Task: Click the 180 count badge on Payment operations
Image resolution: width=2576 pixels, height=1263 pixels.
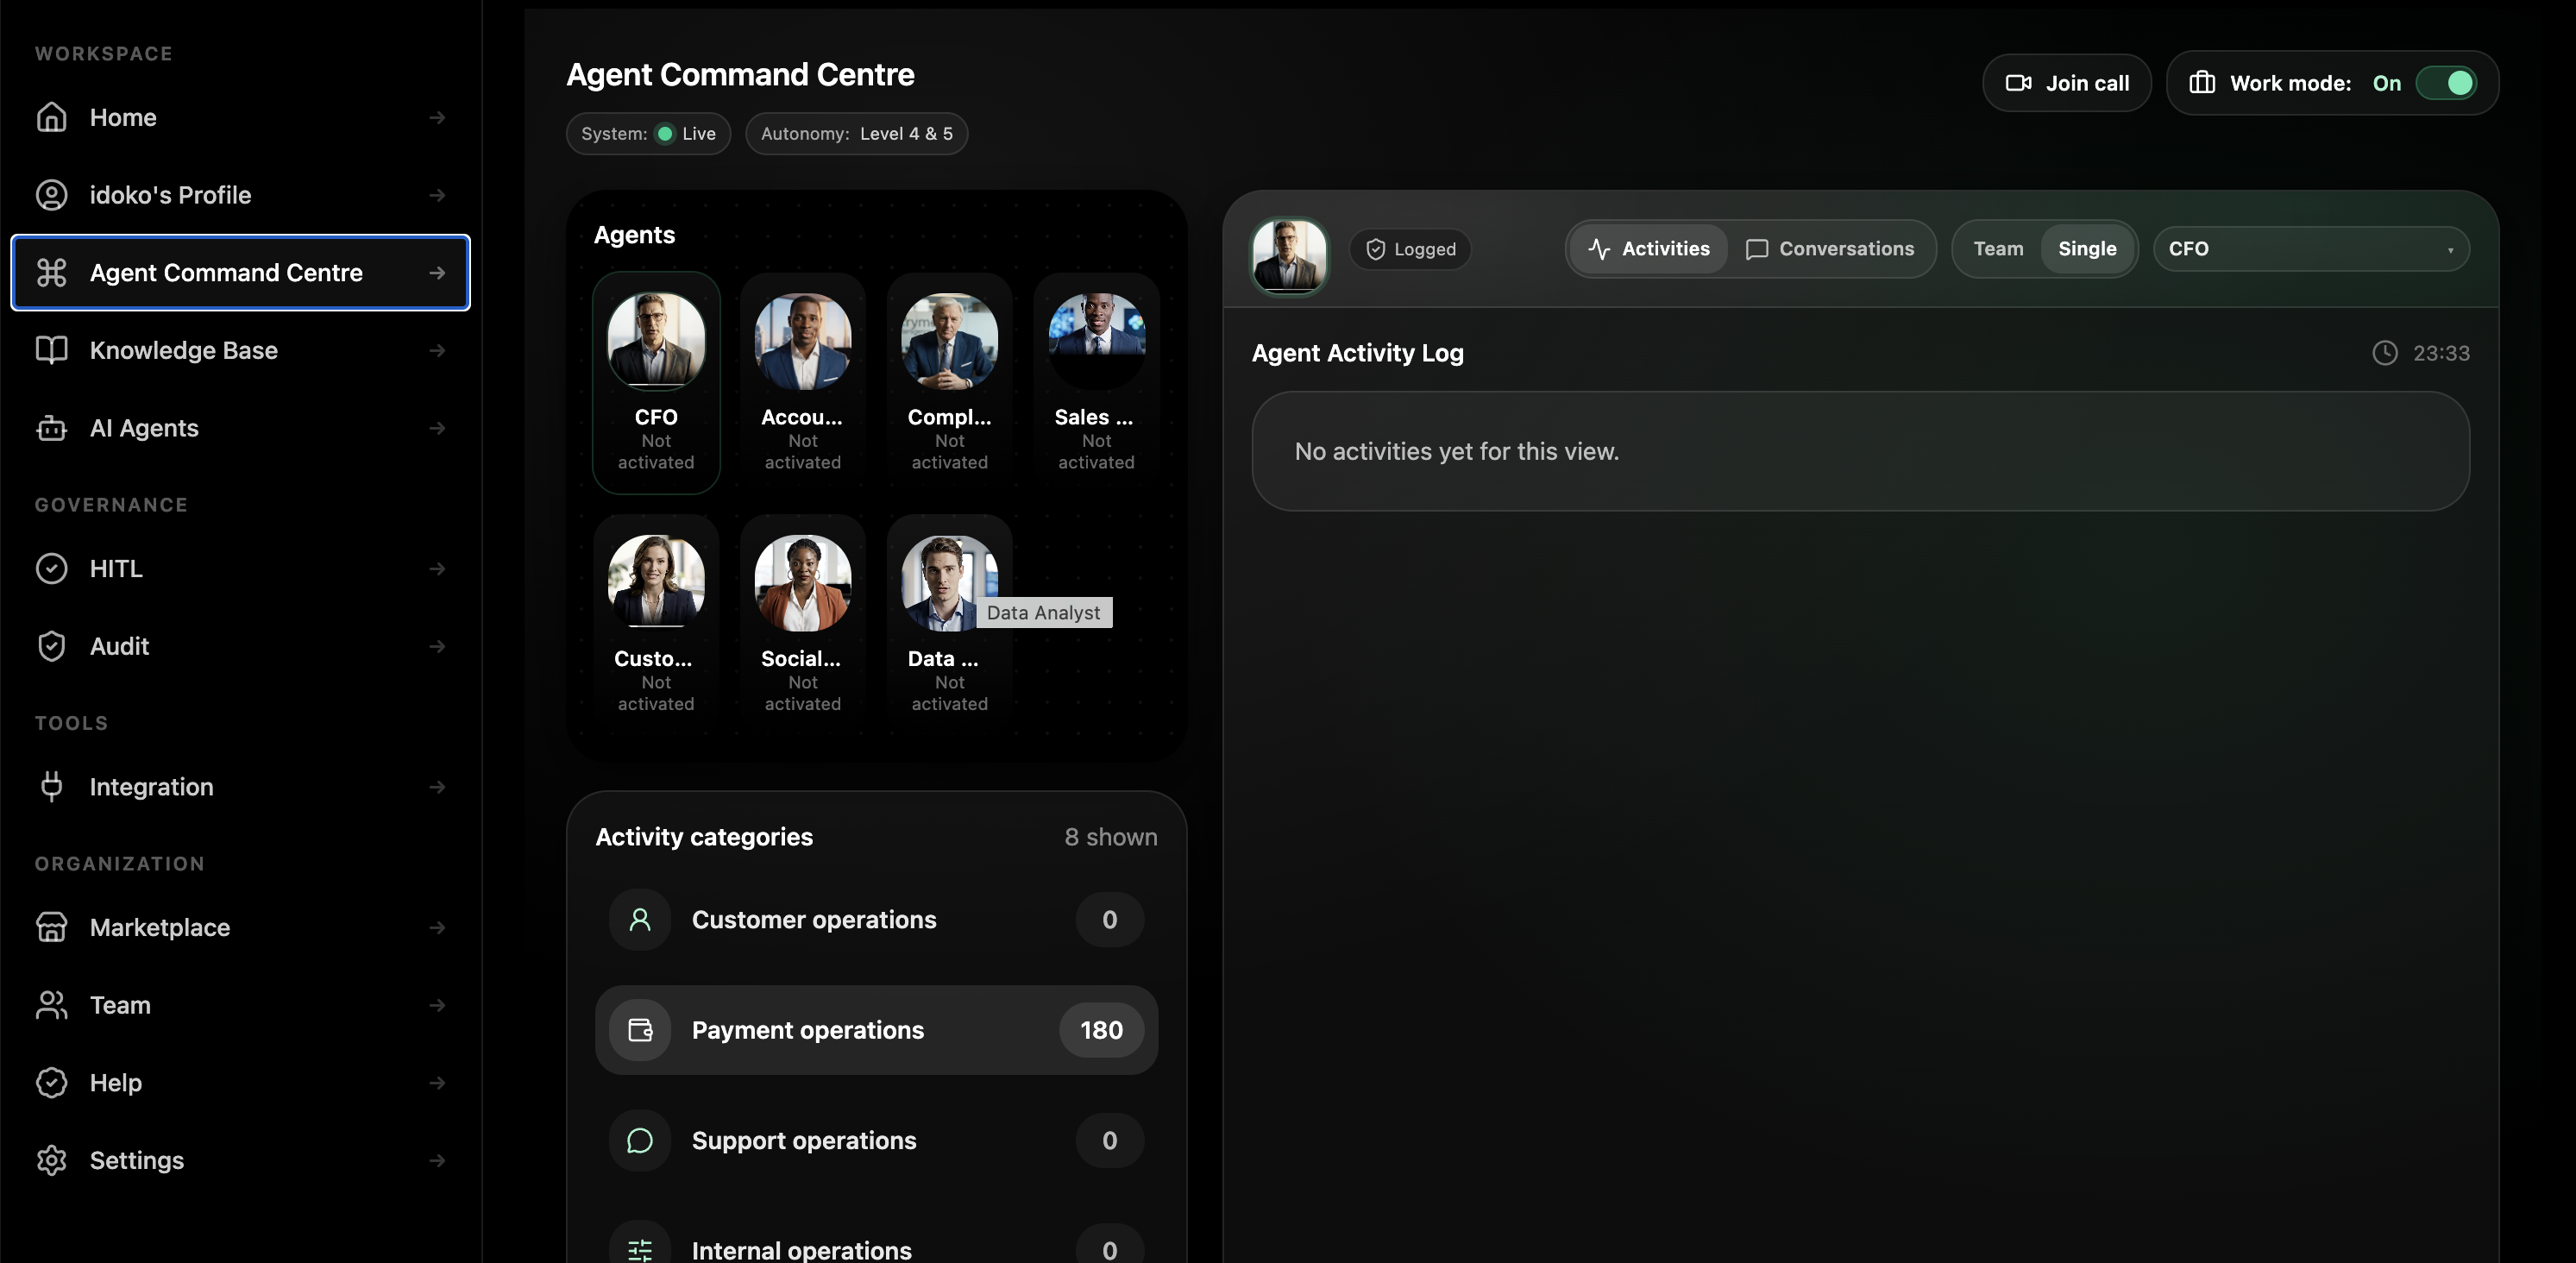Action: pos(1101,1030)
